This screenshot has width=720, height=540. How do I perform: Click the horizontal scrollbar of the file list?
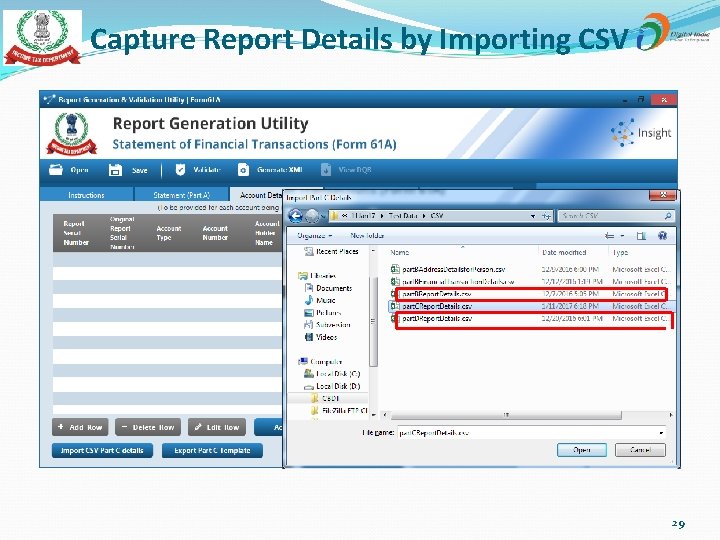point(506,415)
